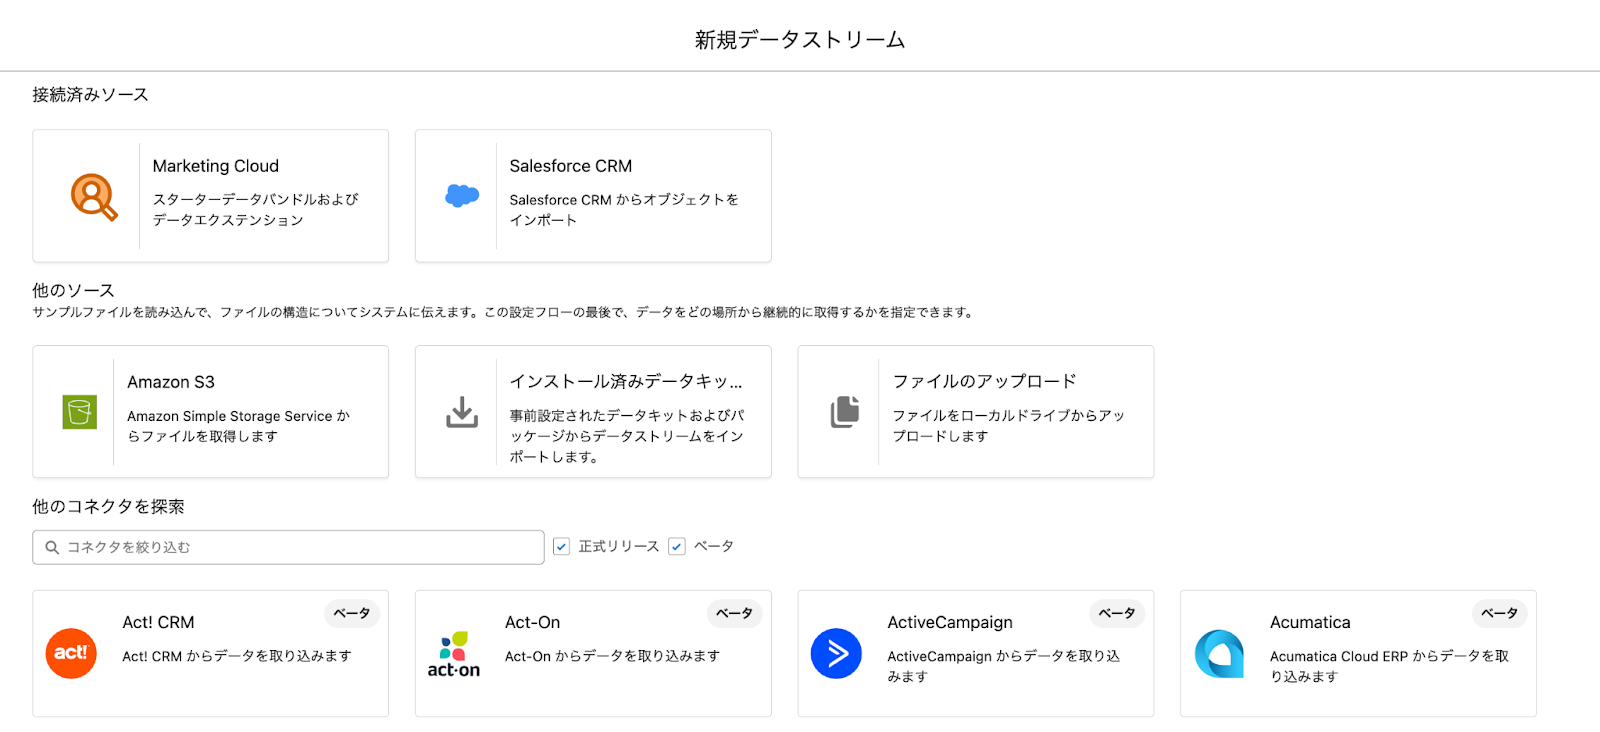Click description Salesforce CRM からオブジェクトをインポート
1600x732 pixels.
(624, 209)
